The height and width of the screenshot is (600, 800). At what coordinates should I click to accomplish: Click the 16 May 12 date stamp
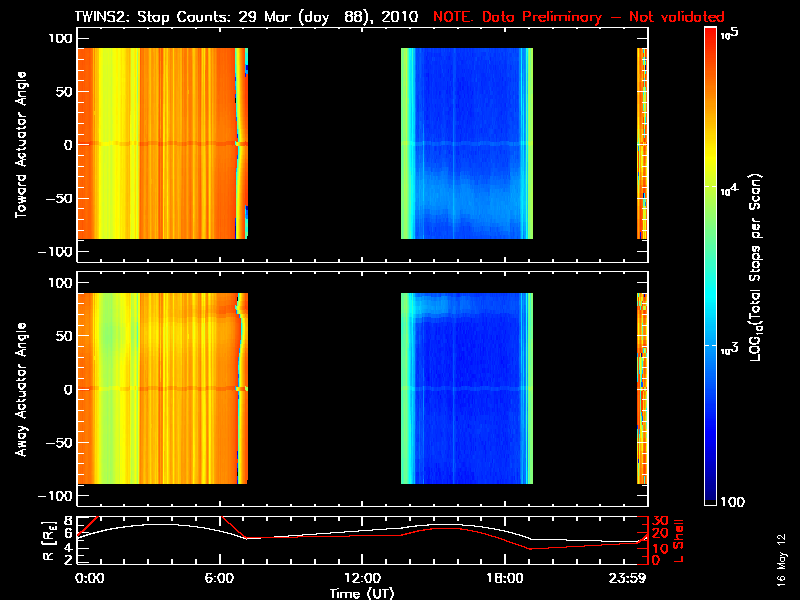click(x=779, y=565)
